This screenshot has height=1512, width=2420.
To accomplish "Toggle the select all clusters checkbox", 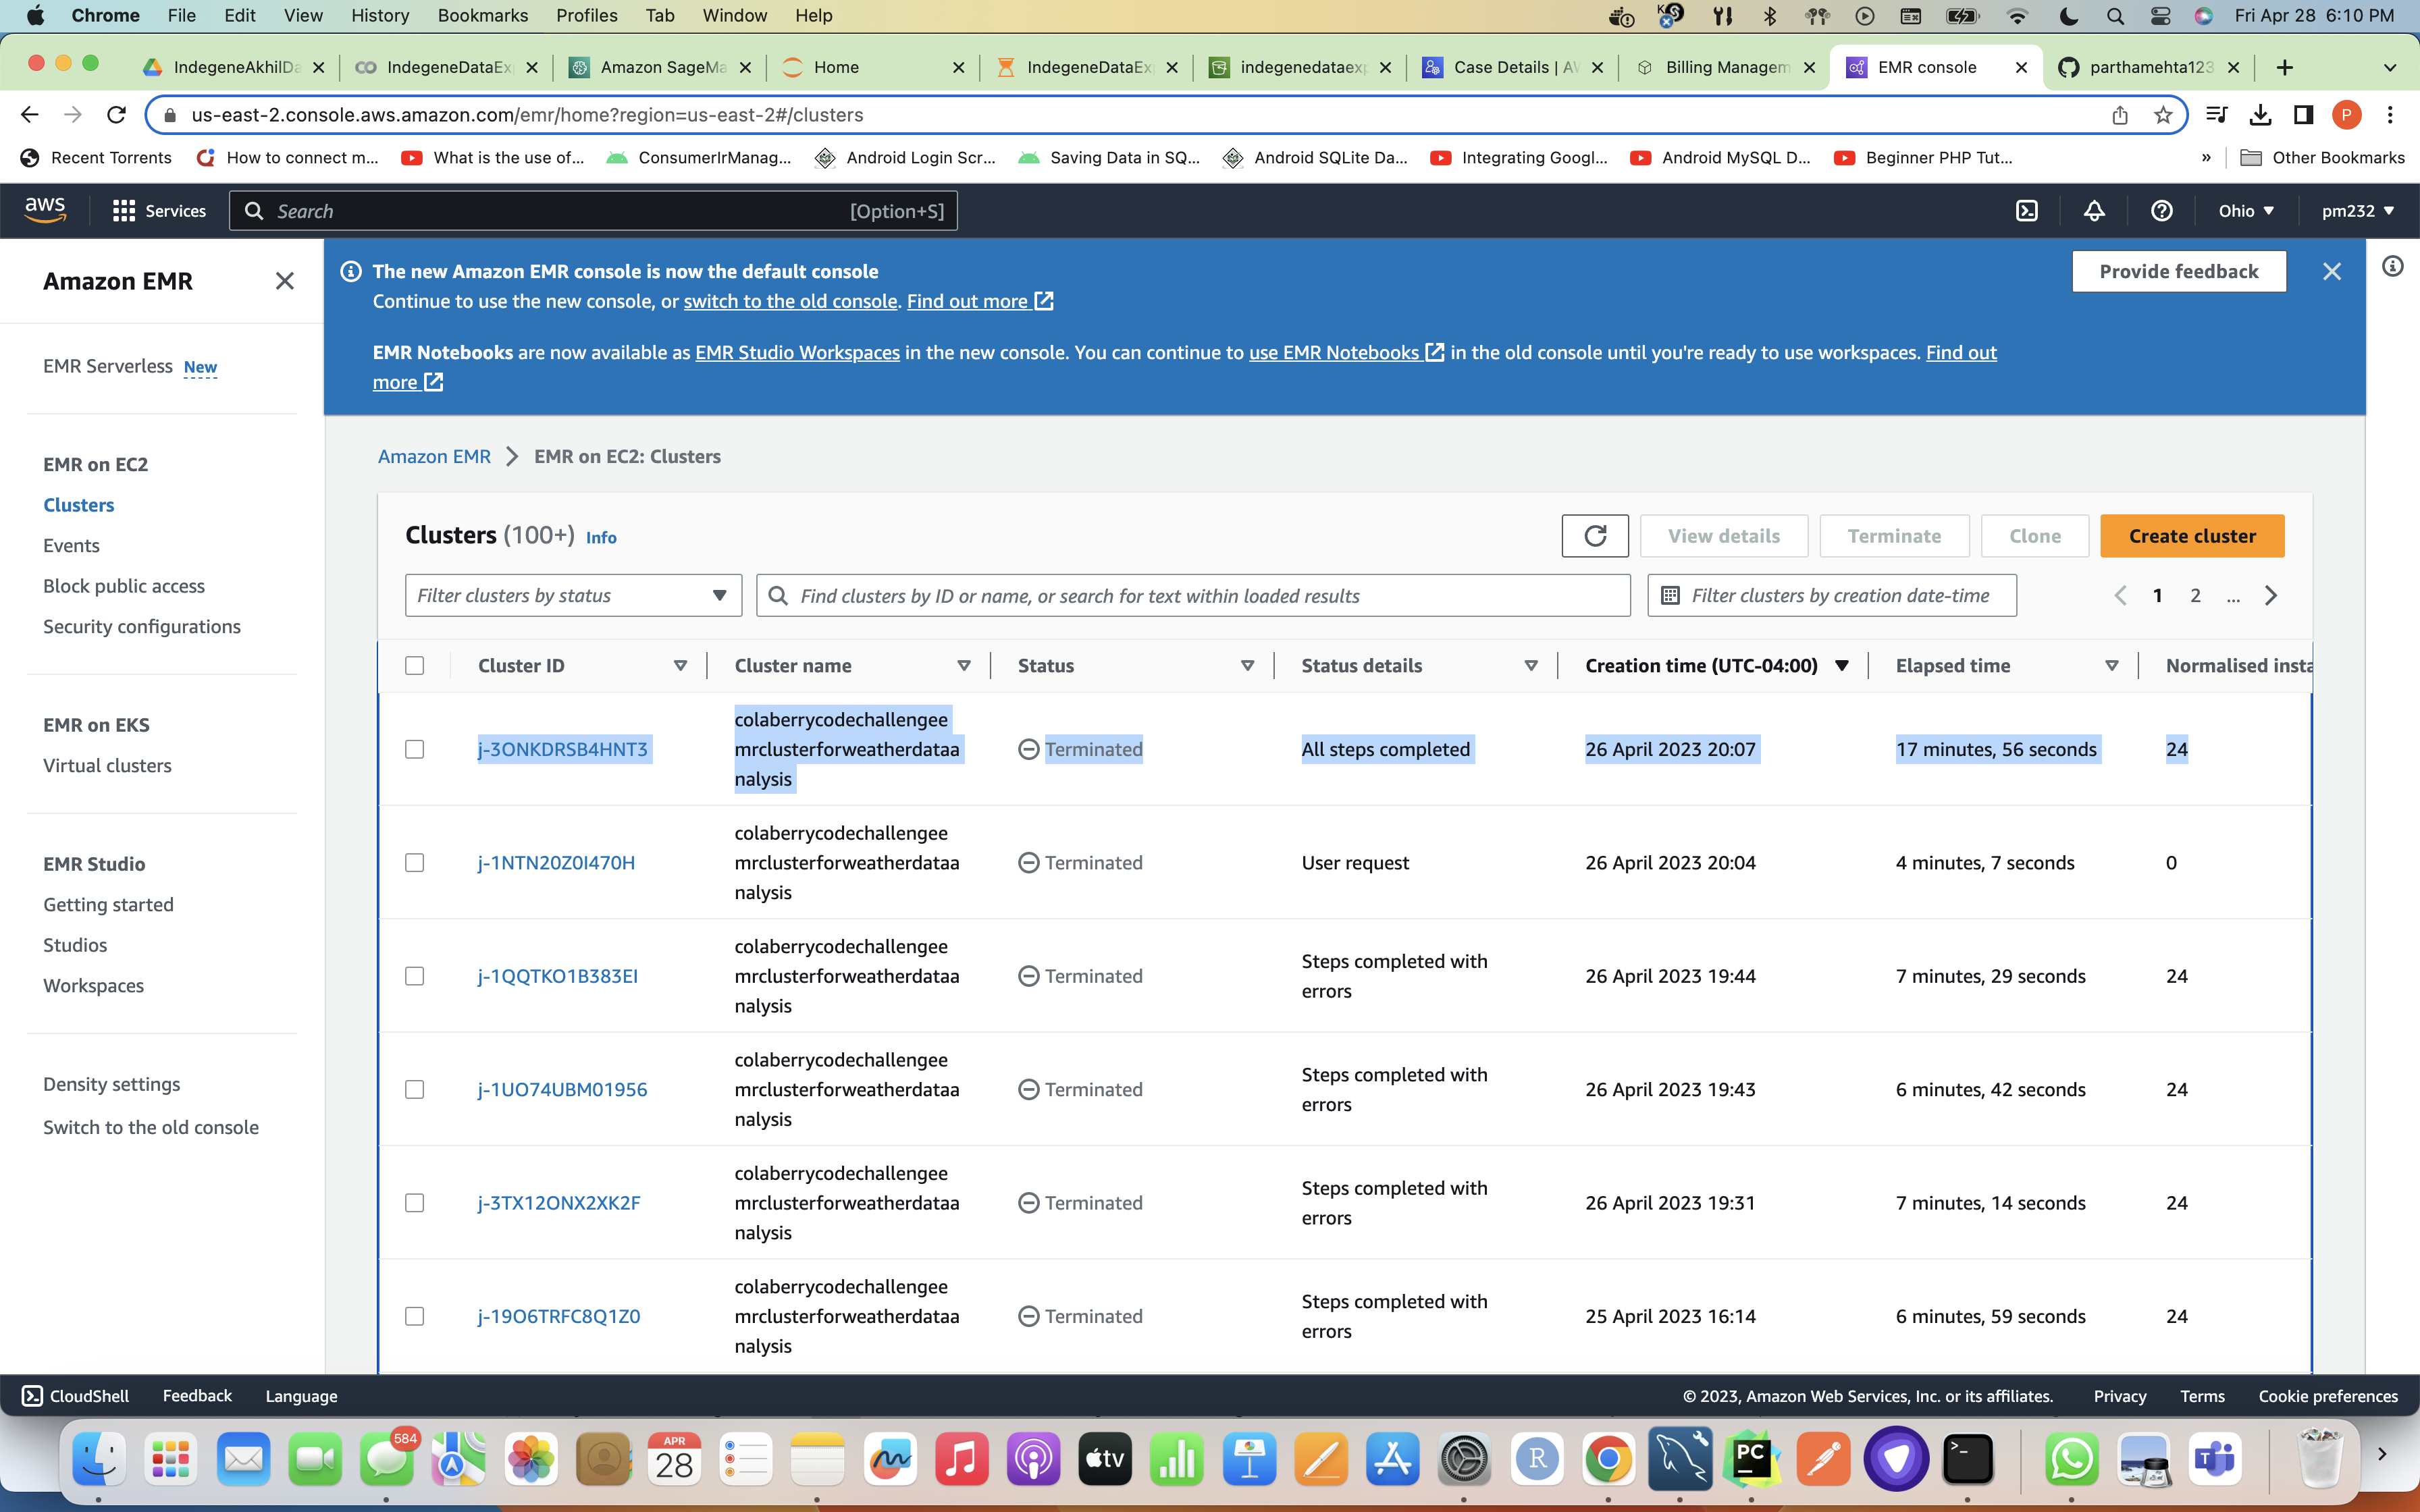I will (x=414, y=666).
